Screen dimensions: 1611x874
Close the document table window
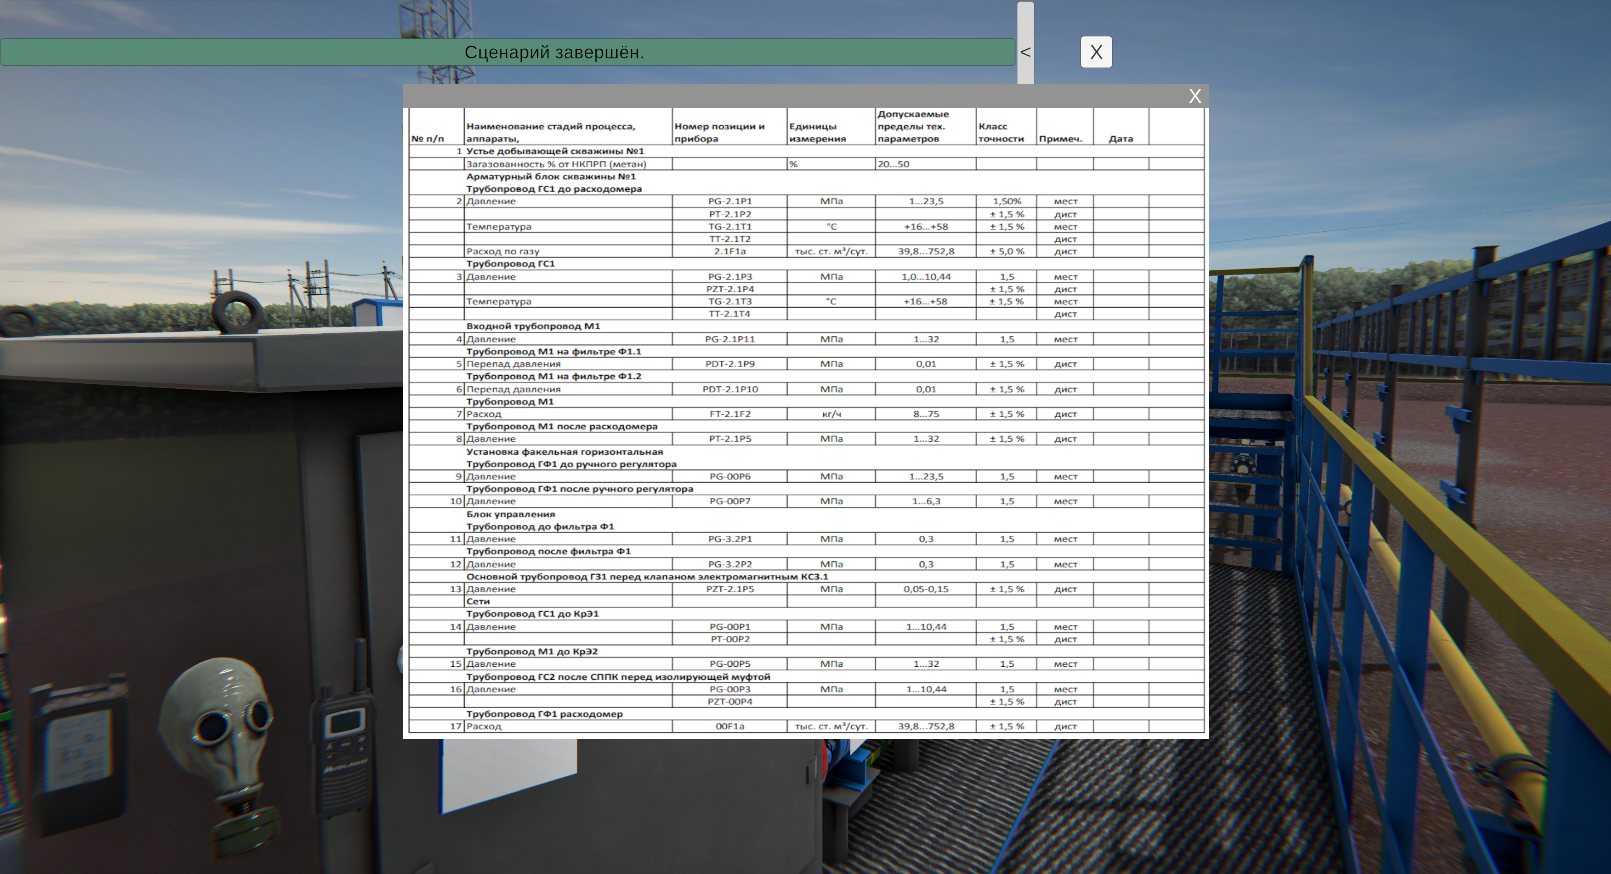coord(1194,96)
